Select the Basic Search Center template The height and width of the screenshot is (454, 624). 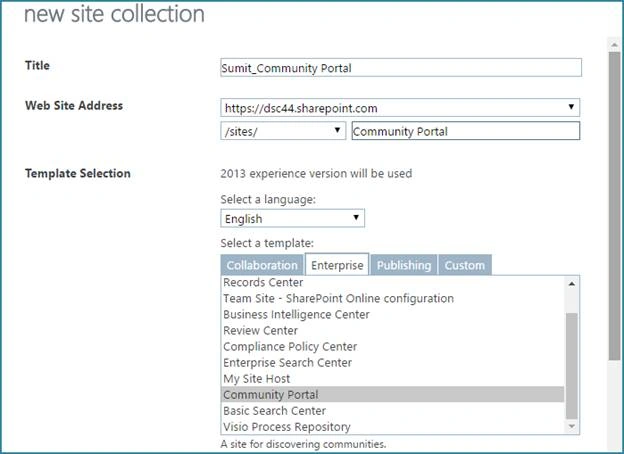(392, 411)
